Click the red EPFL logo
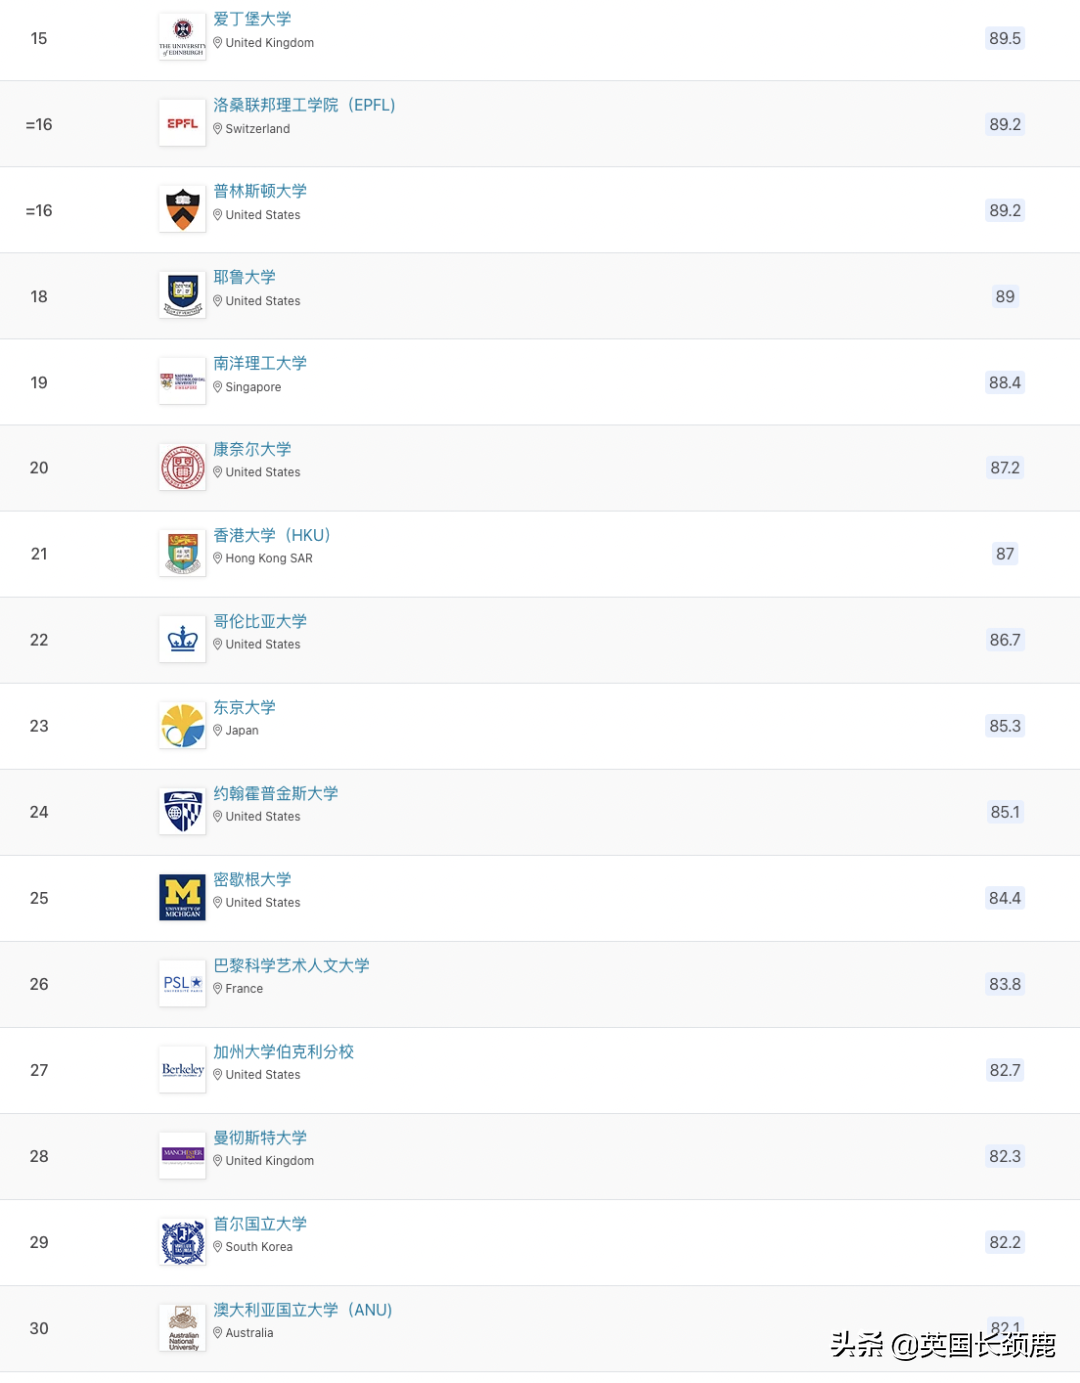This screenshot has height=1383, width=1080. pos(182,124)
